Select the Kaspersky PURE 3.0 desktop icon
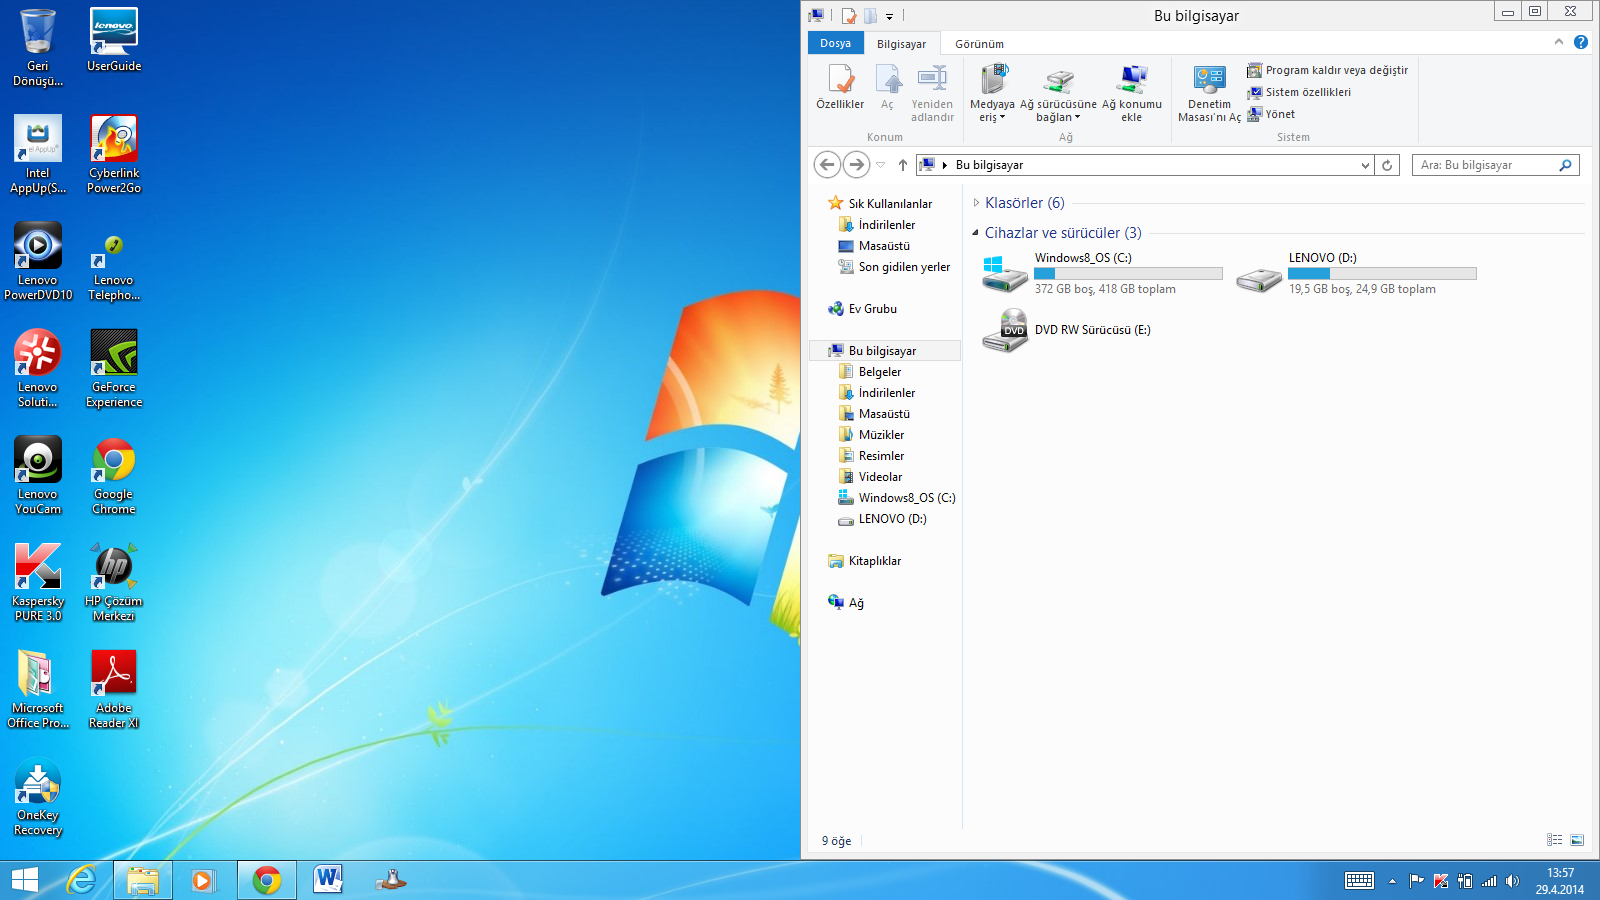 pyautogui.click(x=38, y=582)
